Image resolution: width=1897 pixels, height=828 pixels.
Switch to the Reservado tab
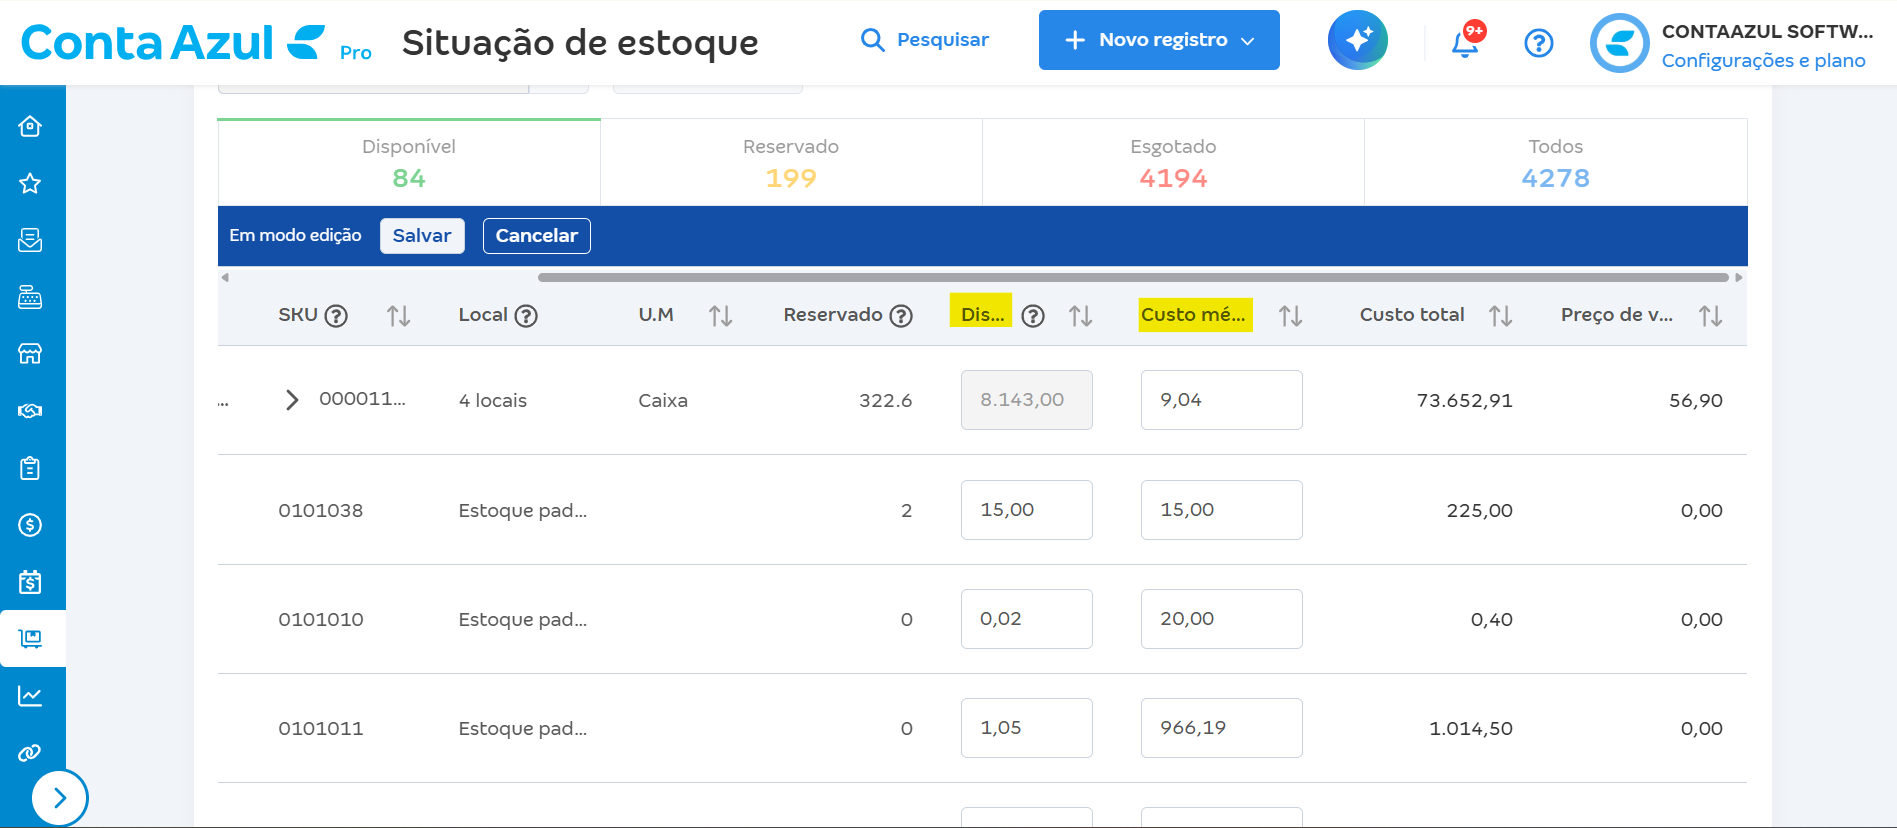(791, 163)
